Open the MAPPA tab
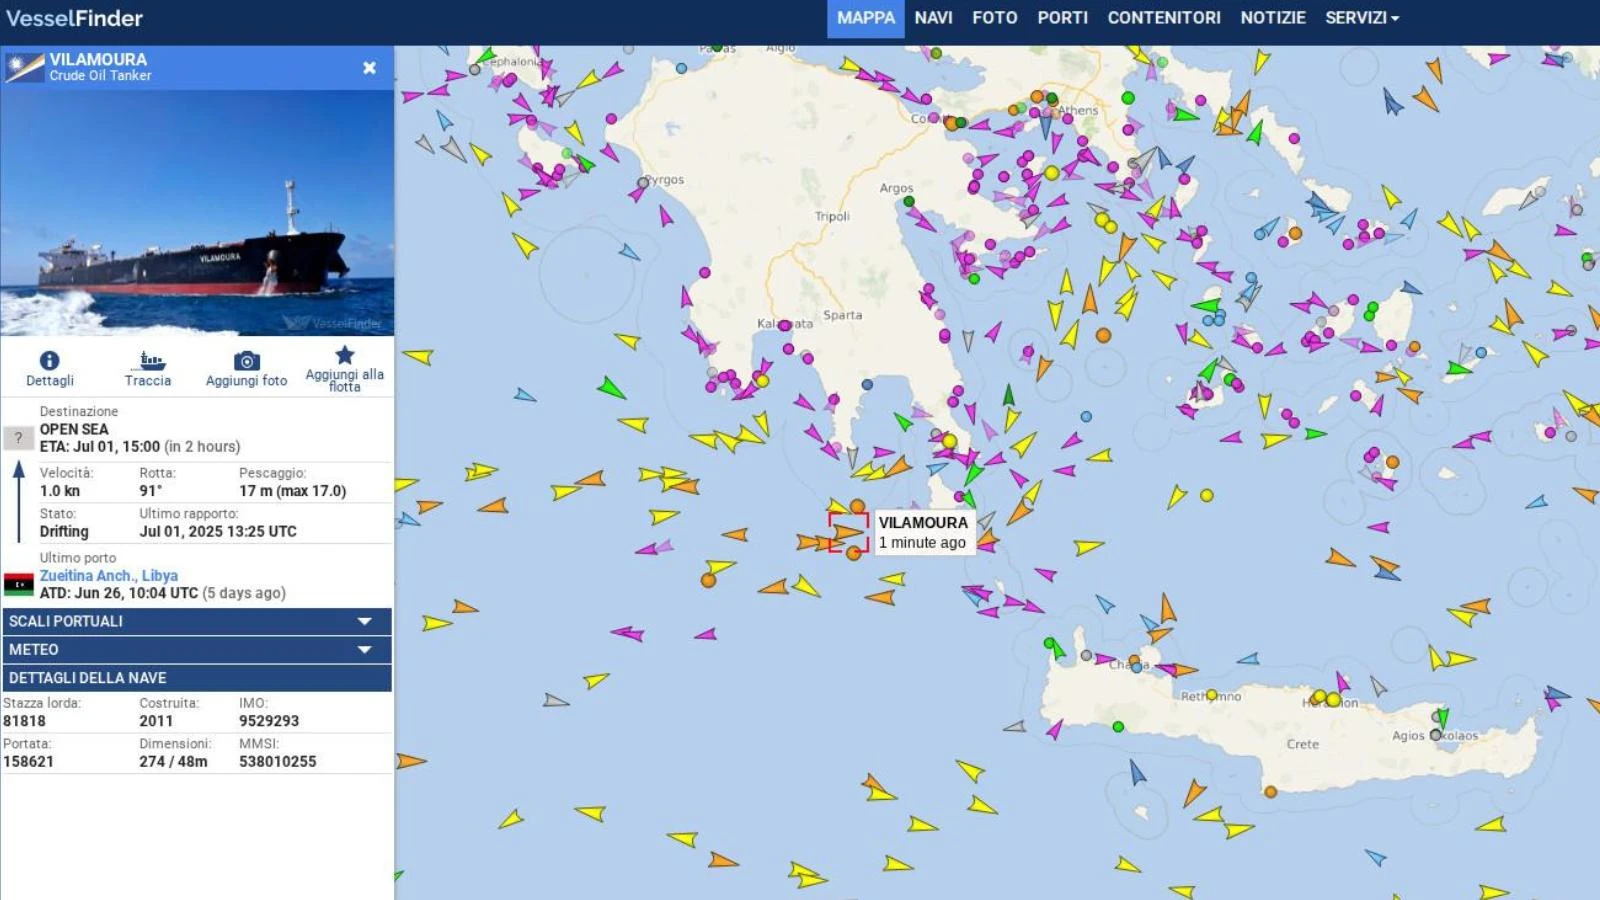The image size is (1600, 900). point(866,18)
